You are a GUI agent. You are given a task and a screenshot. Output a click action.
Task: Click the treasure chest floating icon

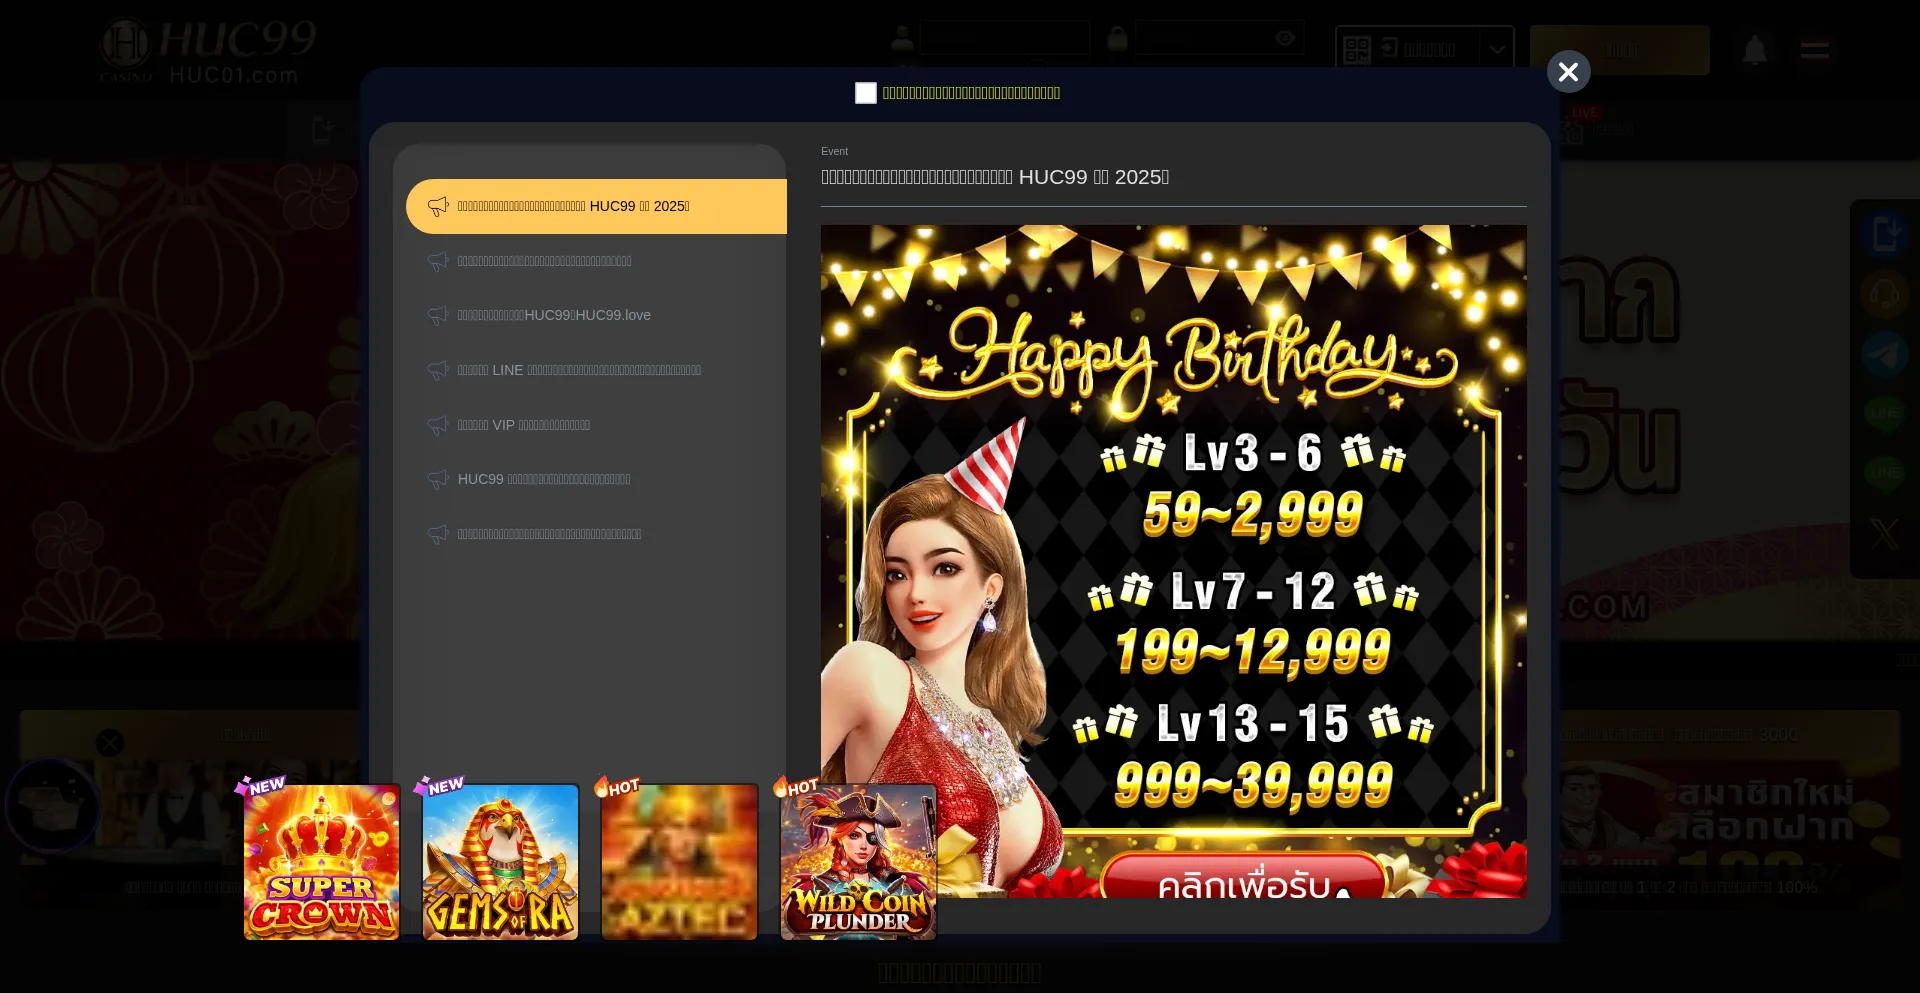point(52,806)
